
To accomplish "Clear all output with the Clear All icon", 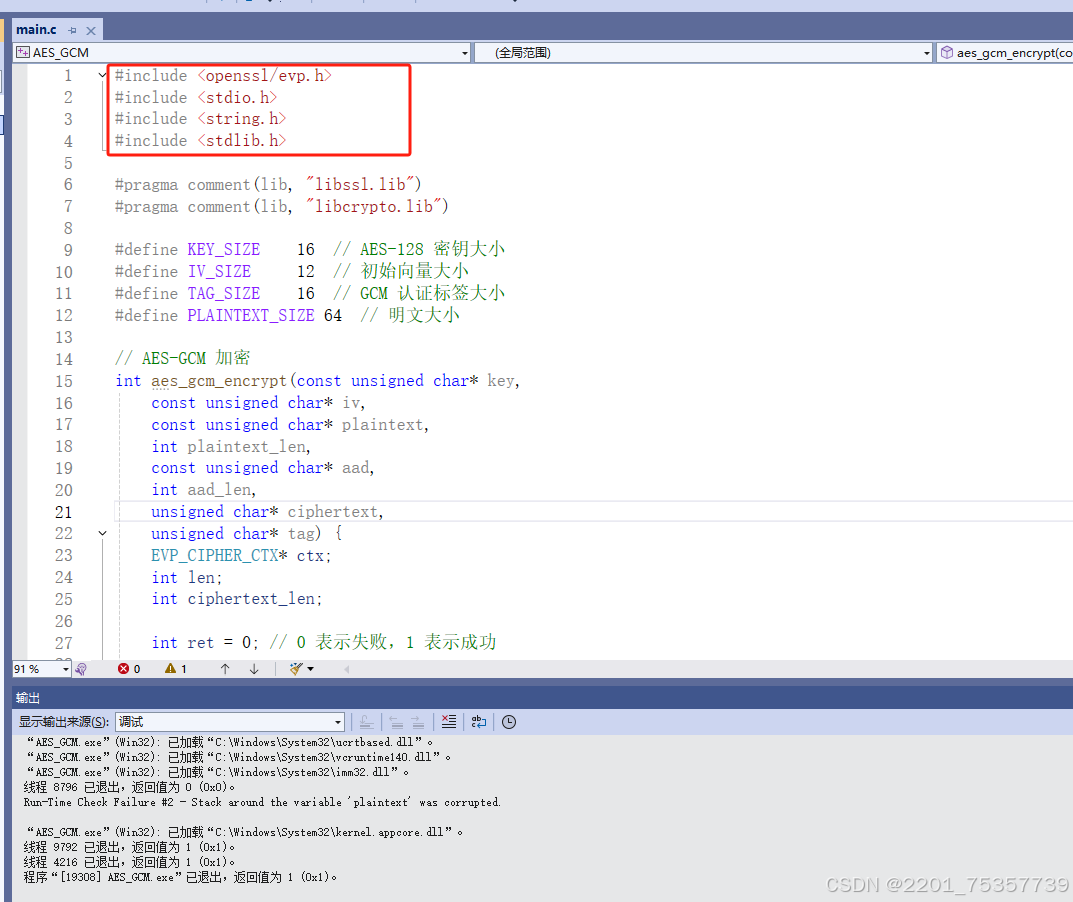I will pos(448,721).
